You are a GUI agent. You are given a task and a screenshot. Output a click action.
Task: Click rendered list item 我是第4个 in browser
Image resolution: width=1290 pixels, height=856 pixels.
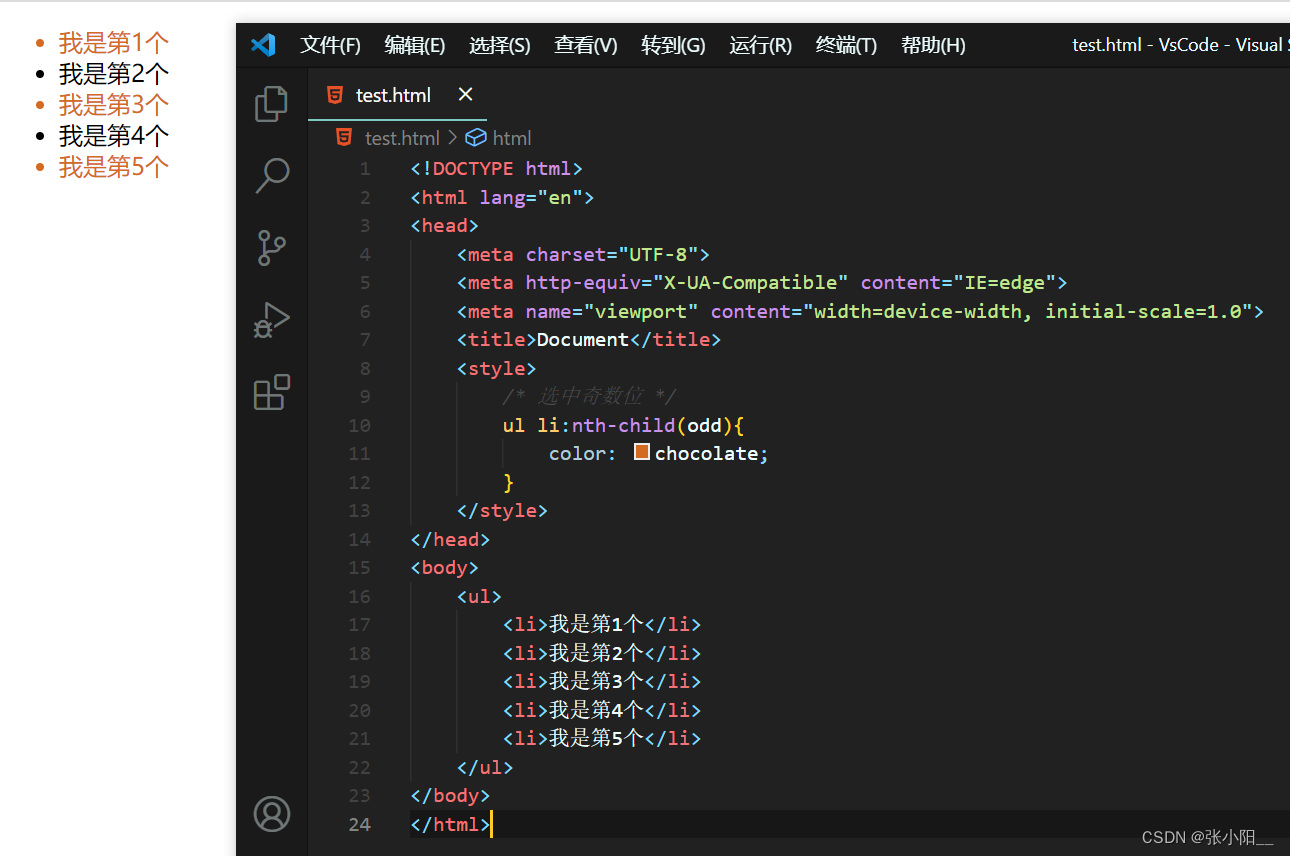coord(113,136)
